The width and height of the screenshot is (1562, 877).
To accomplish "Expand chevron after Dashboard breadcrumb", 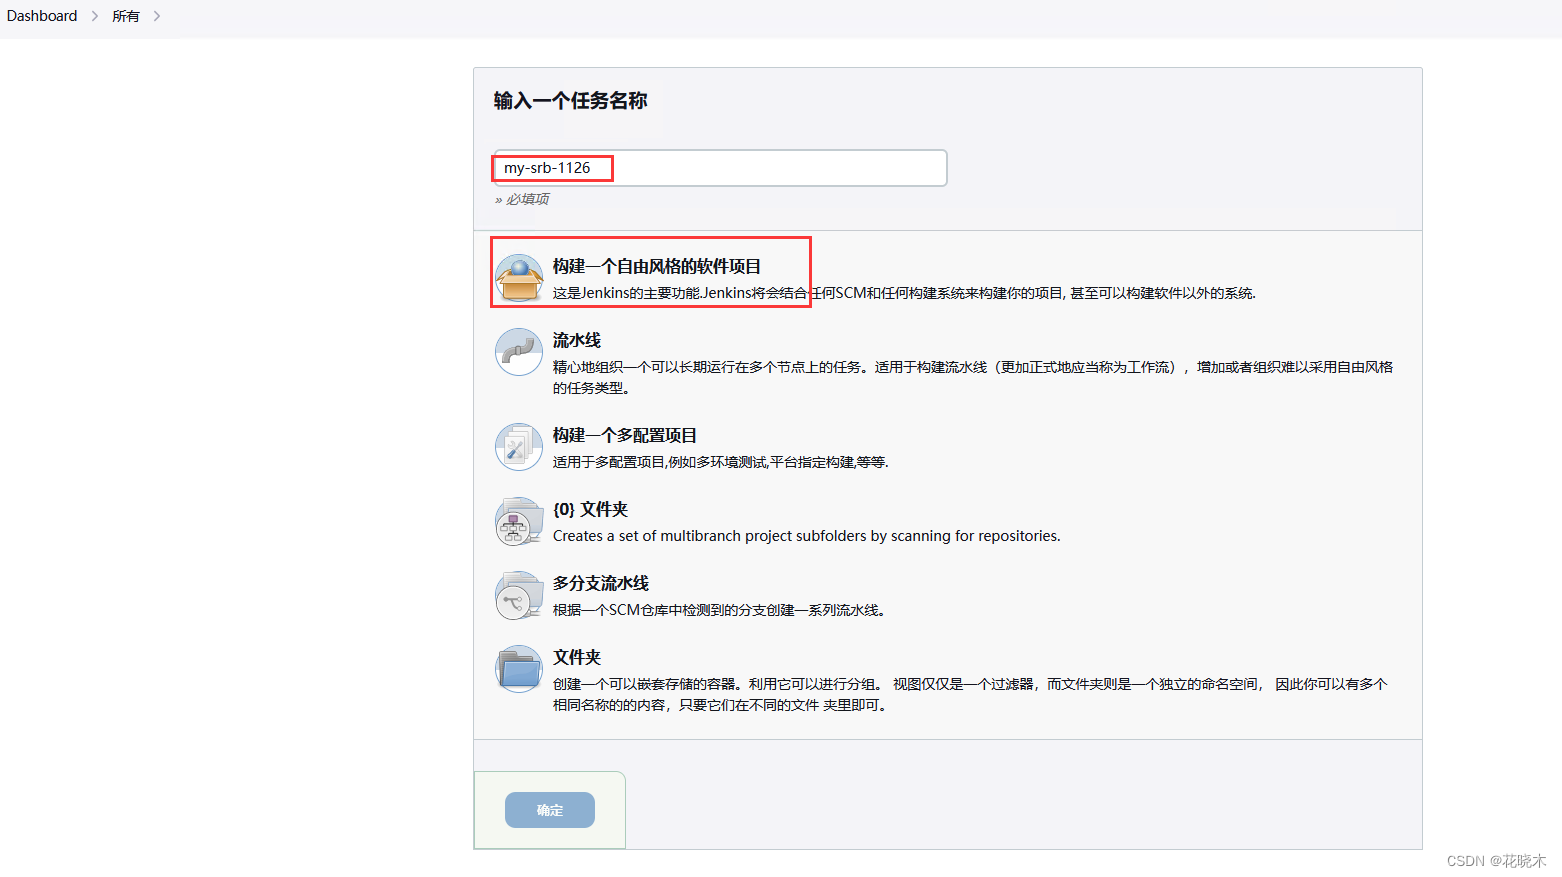I will [95, 16].
